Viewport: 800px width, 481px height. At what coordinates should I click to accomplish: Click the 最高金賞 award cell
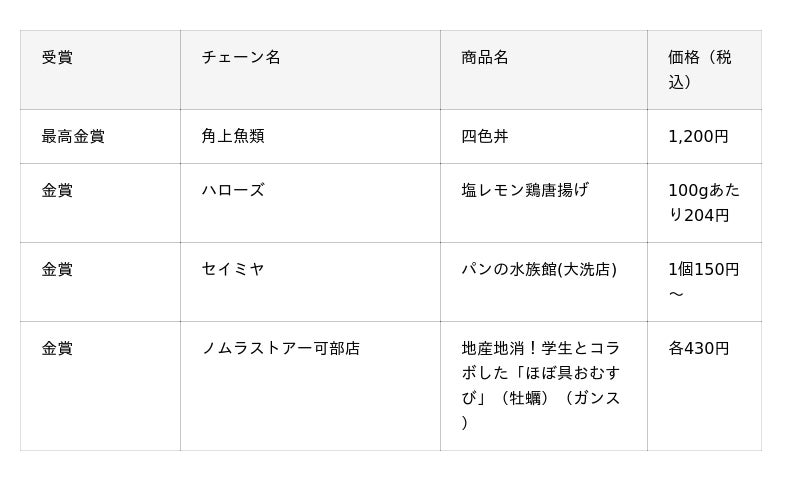coord(73,137)
